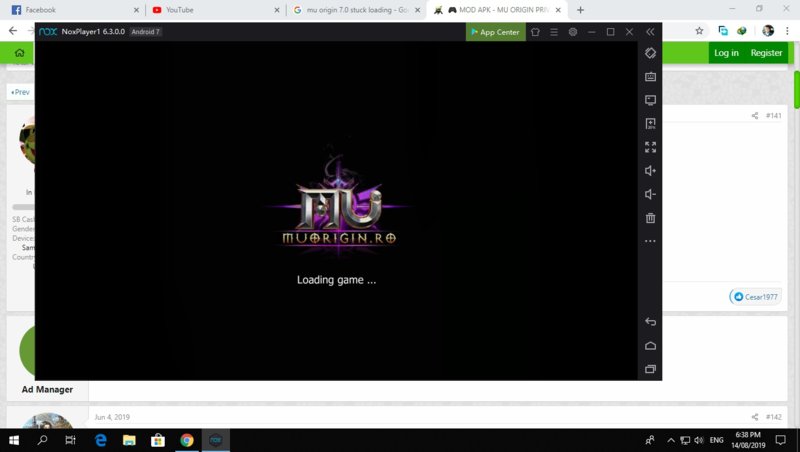Open NoxPlayer theme skin icon
This screenshot has width=800, height=452.
point(535,32)
